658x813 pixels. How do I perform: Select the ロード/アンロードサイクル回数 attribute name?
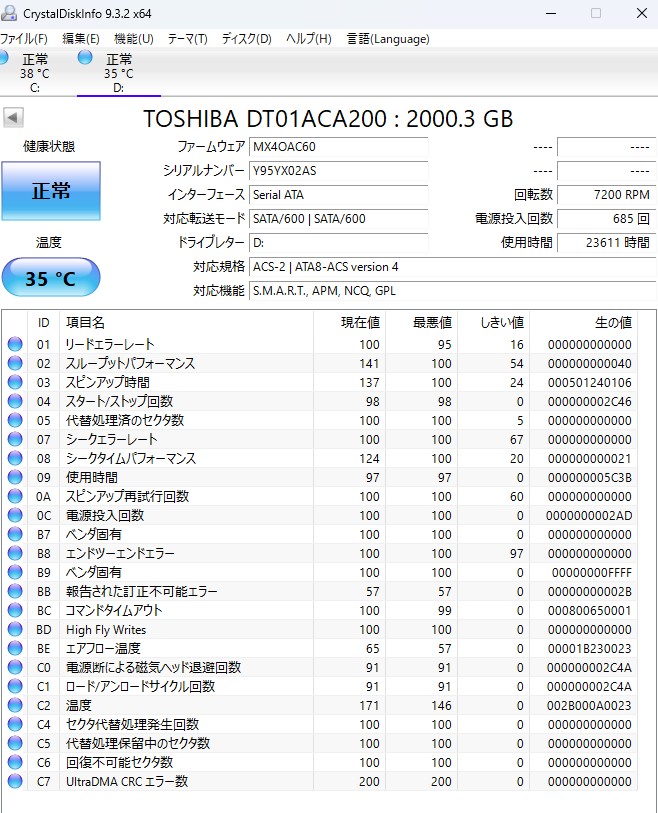coord(140,686)
